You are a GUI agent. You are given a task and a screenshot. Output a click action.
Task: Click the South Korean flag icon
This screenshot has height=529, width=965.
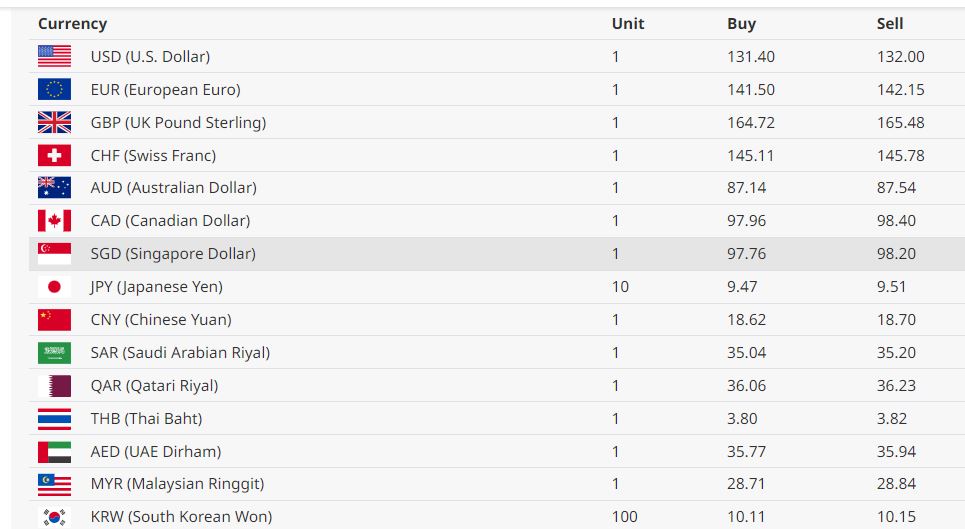[54, 517]
